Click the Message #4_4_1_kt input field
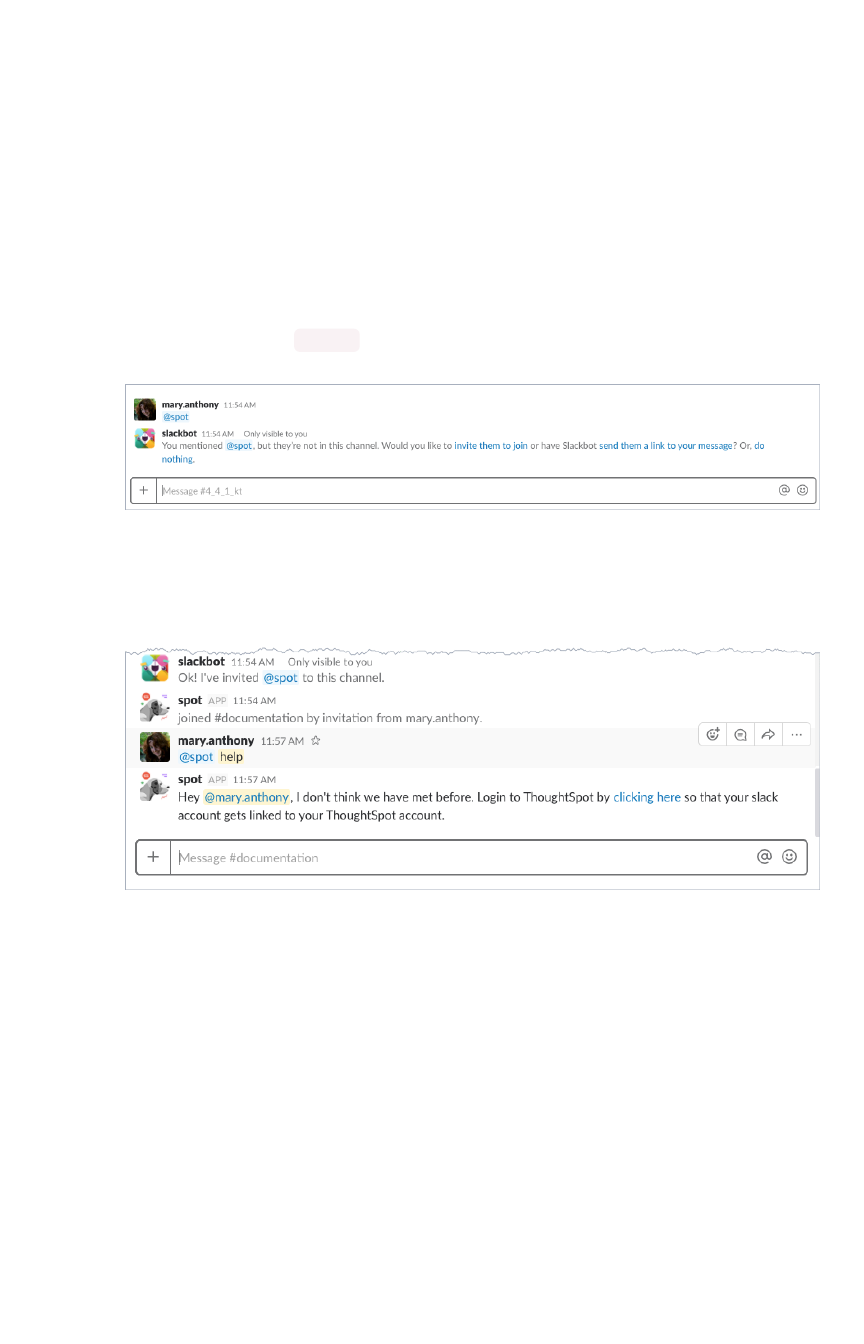This screenshot has height=1344, width=864. coord(467,491)
